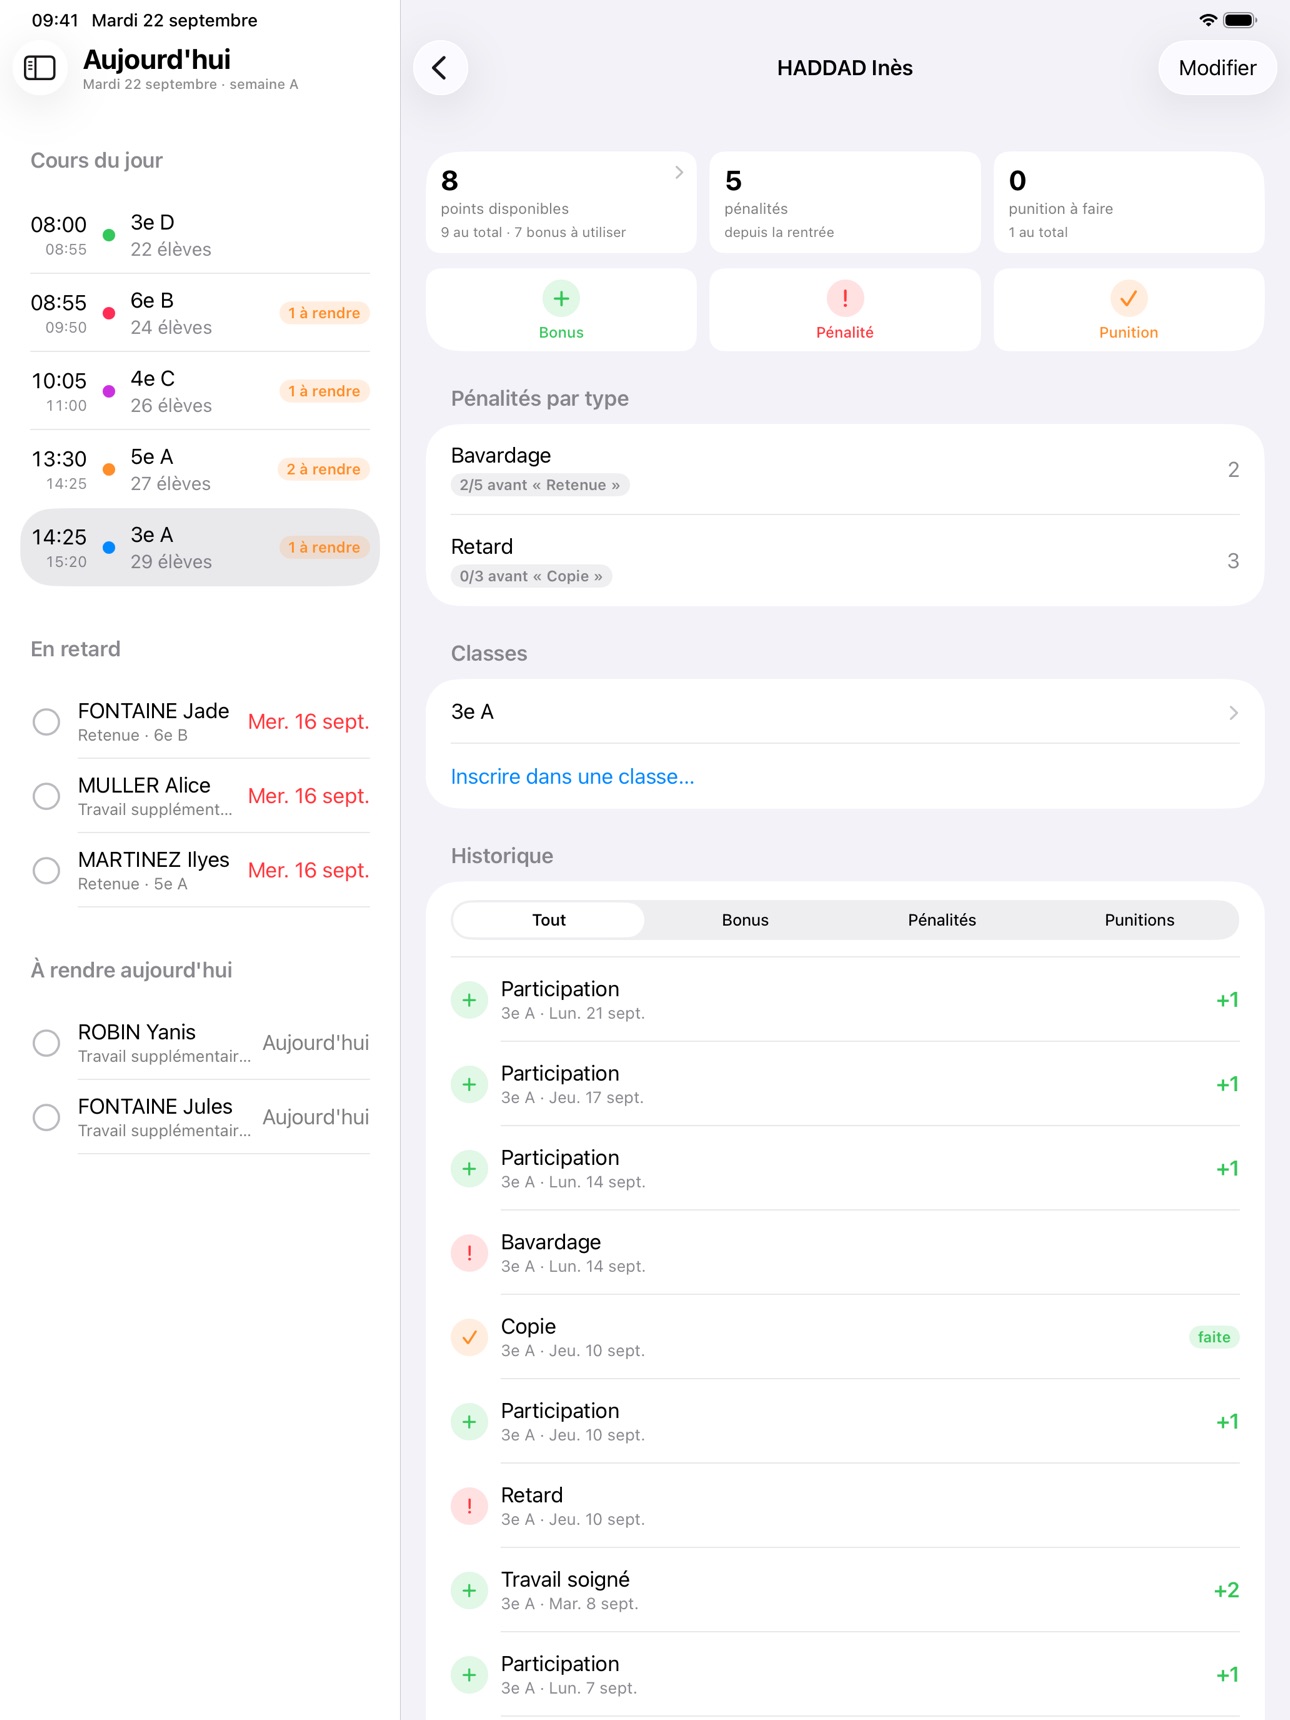
Task: Check the Wi-Fi status icon
Action: coord(1208,20)
